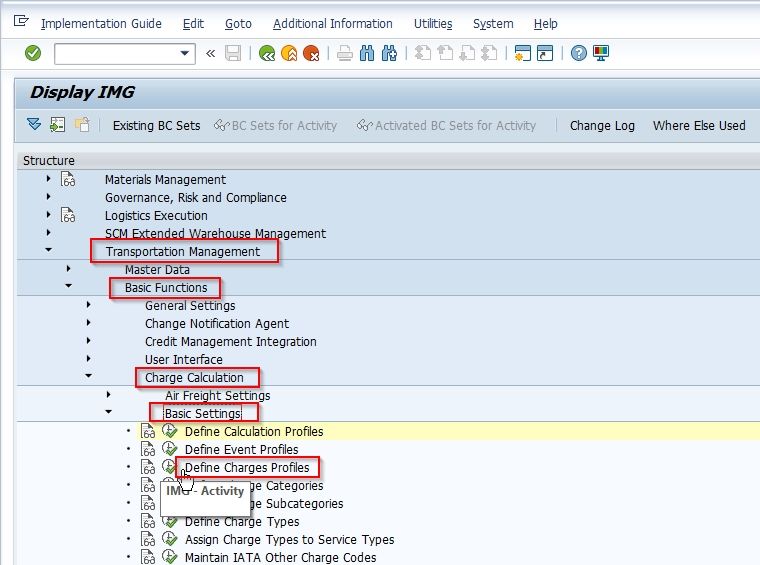Expand the SCM Extended Warehouse Management node
This screenshot has height=565, width=760.
click(48, 233)
